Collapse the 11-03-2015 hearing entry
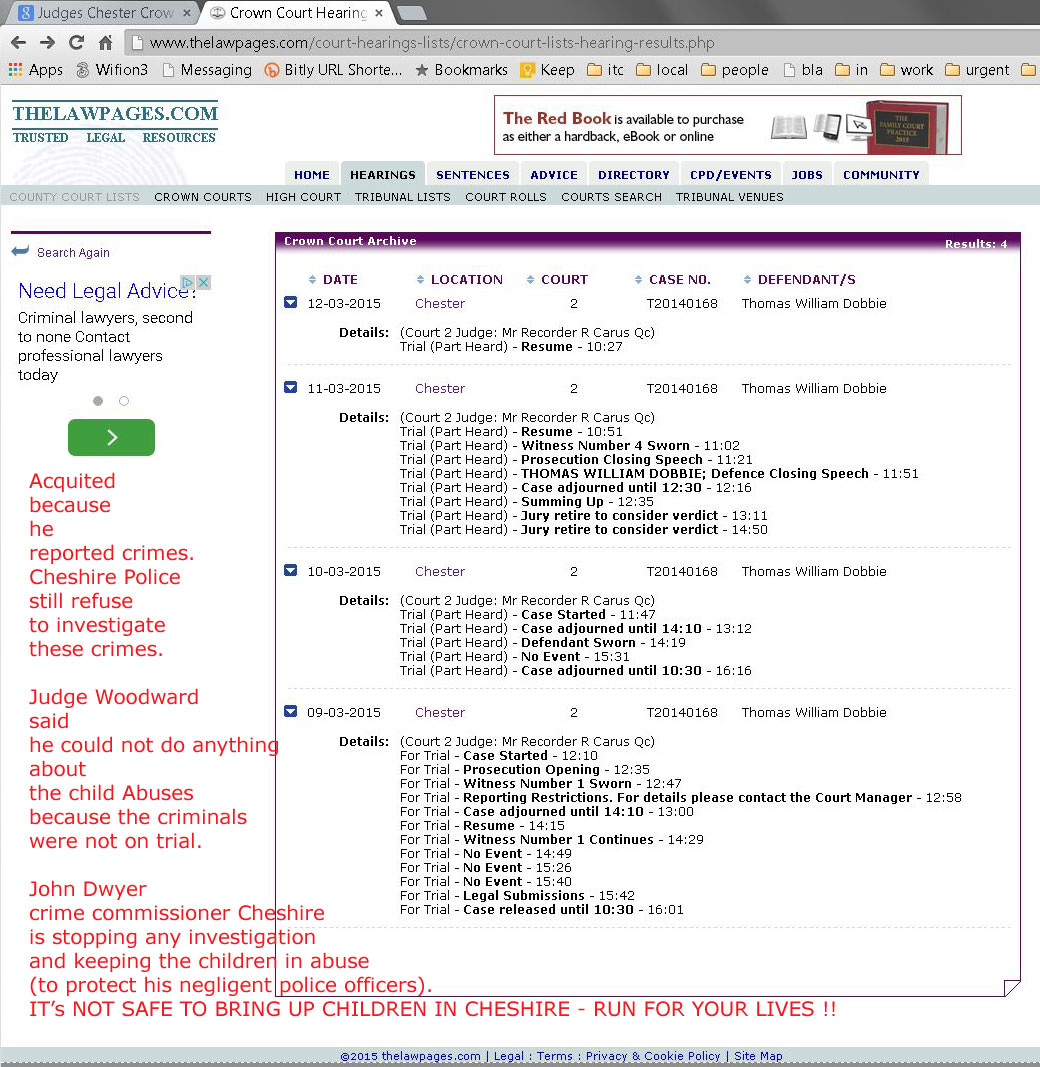This screenshot has width=1040, height=1067. pyautogui.click(x=291, y=387)
